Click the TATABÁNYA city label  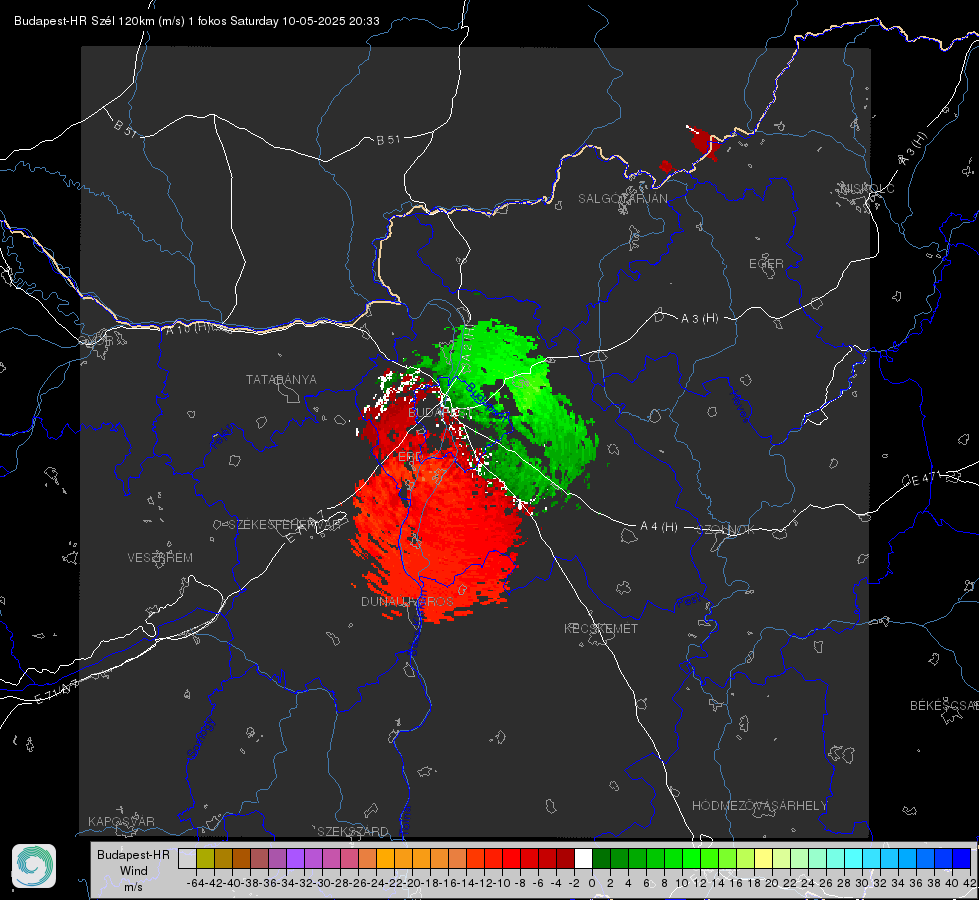point(281,380)
